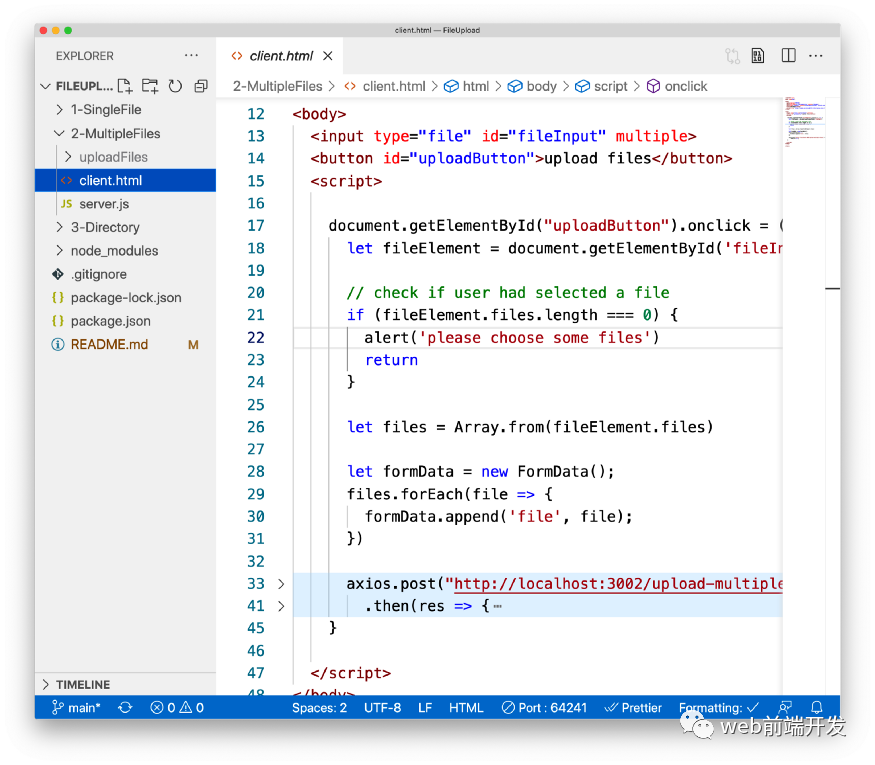Open server.js from the file tree
This screenshot has height=765, width=875.
coord(125,204)
